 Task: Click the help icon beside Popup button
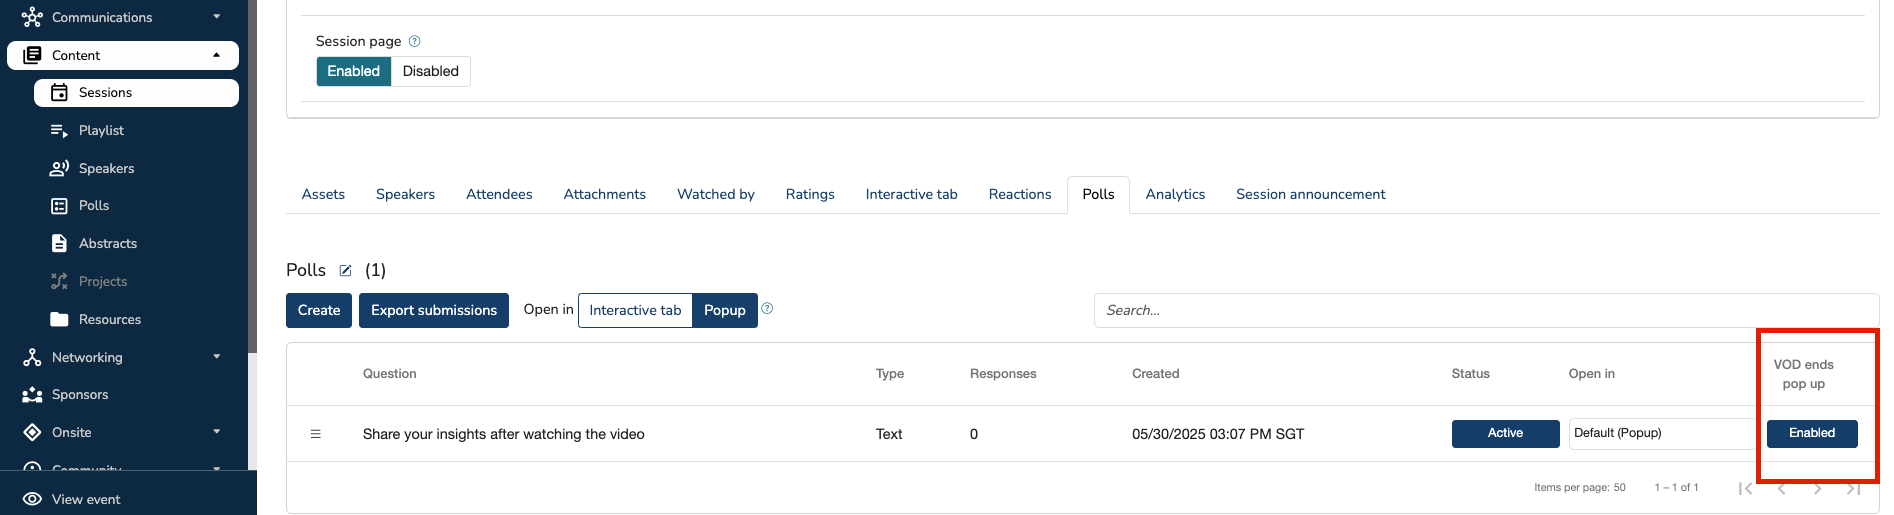tap(767, 309)
